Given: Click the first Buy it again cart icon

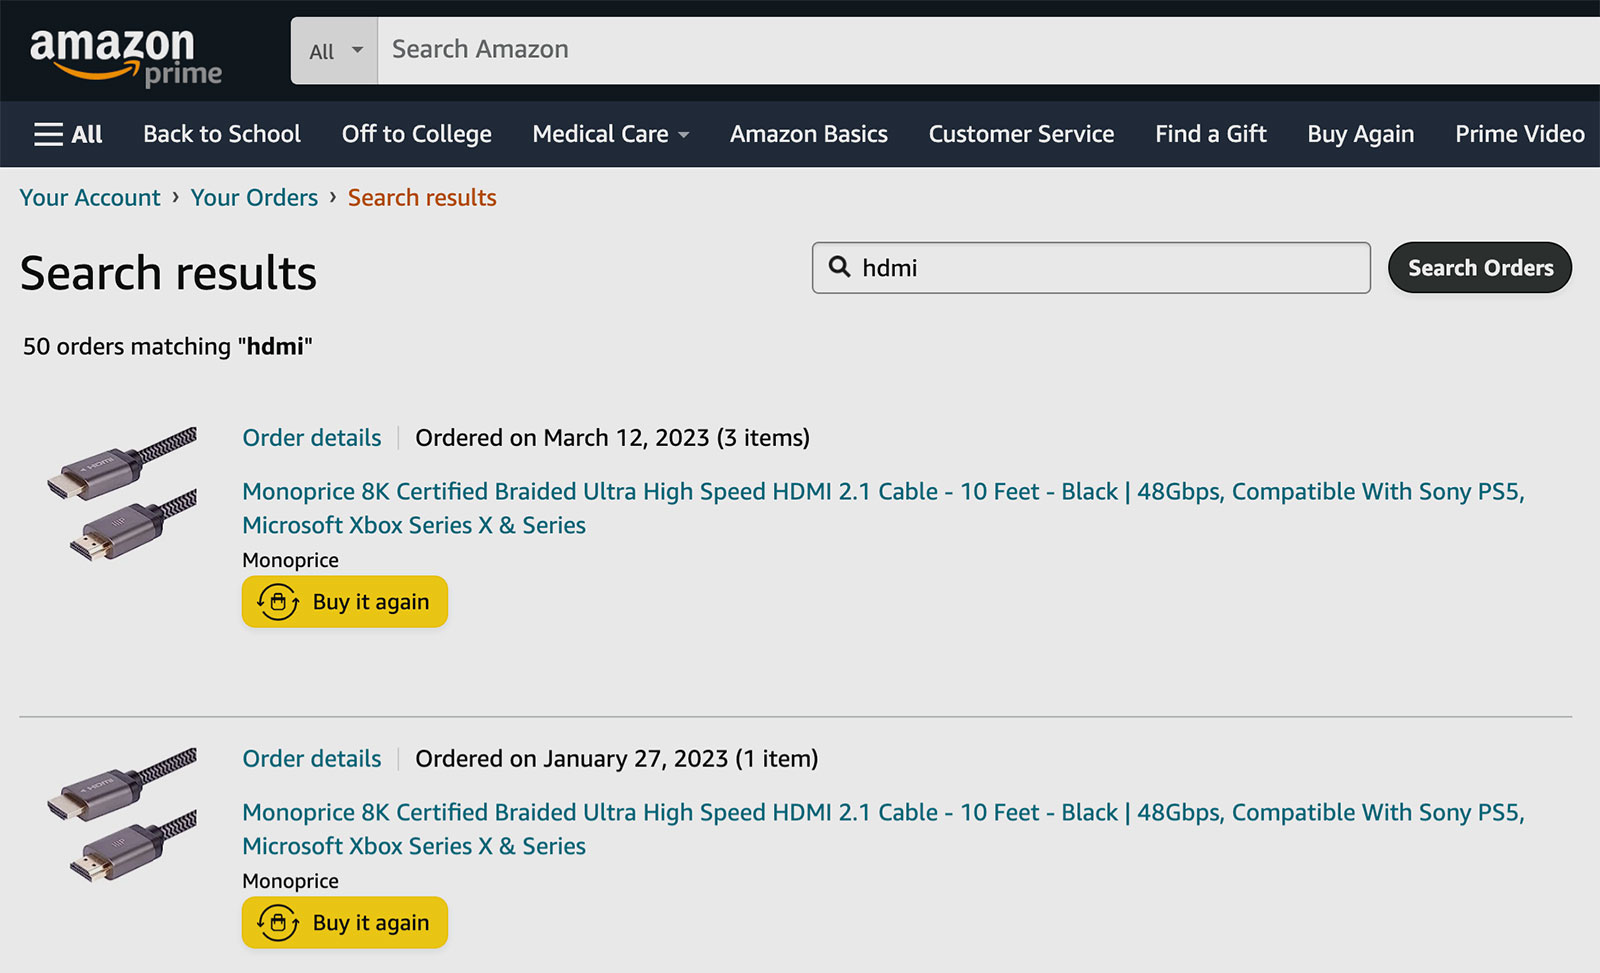Looking at the screenshot, I should tap(278, 602).
